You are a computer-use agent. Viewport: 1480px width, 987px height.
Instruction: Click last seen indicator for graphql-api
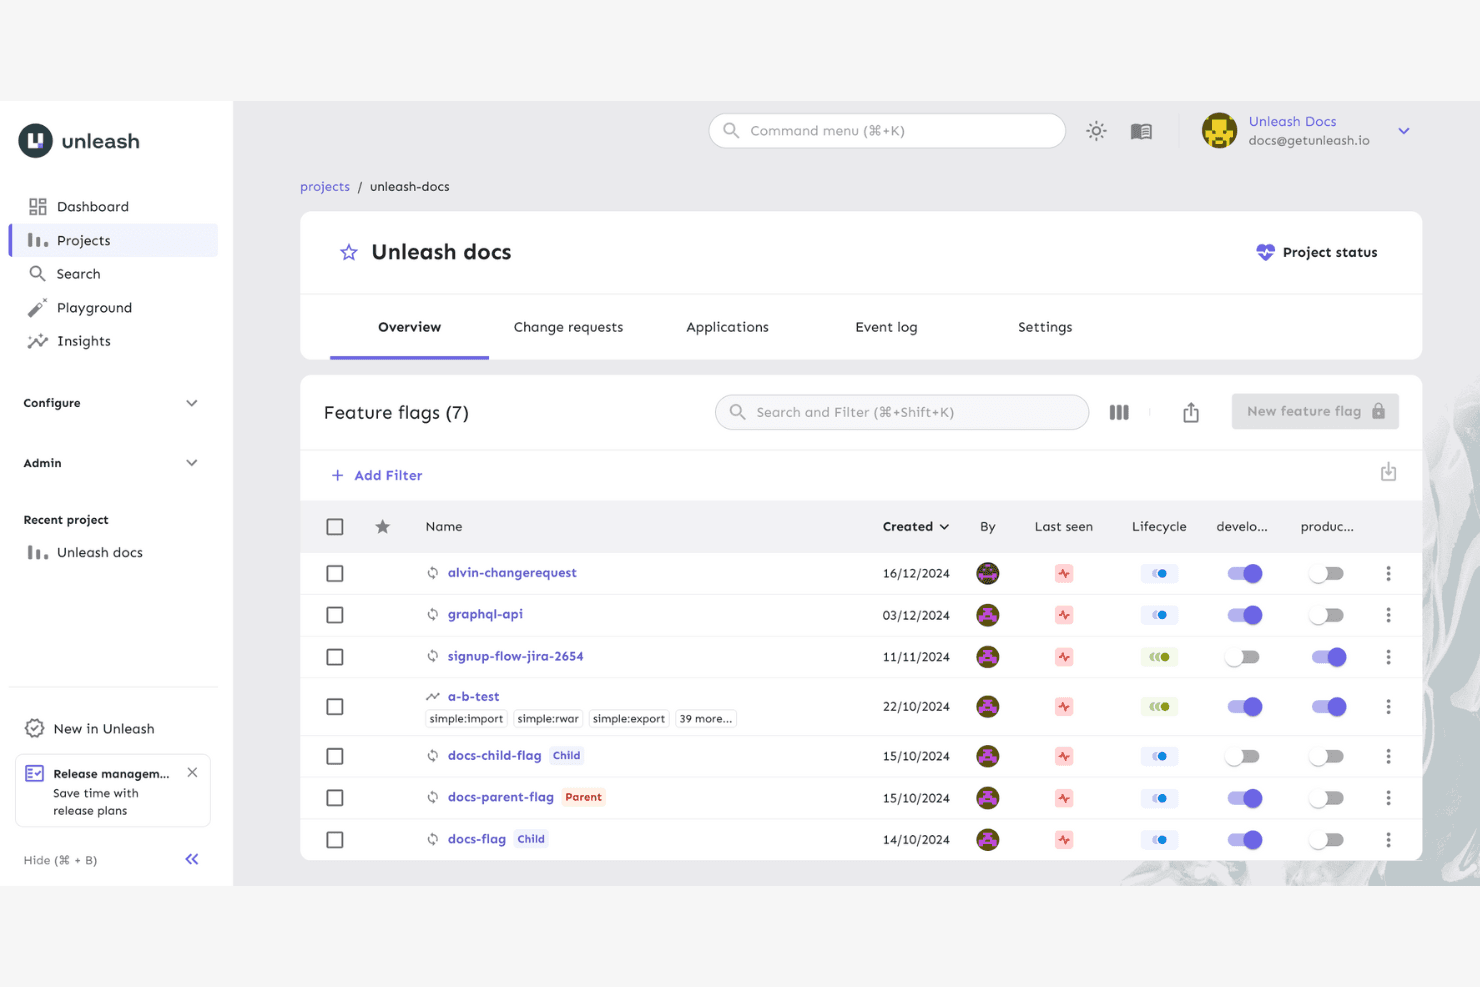(1064, 615)
